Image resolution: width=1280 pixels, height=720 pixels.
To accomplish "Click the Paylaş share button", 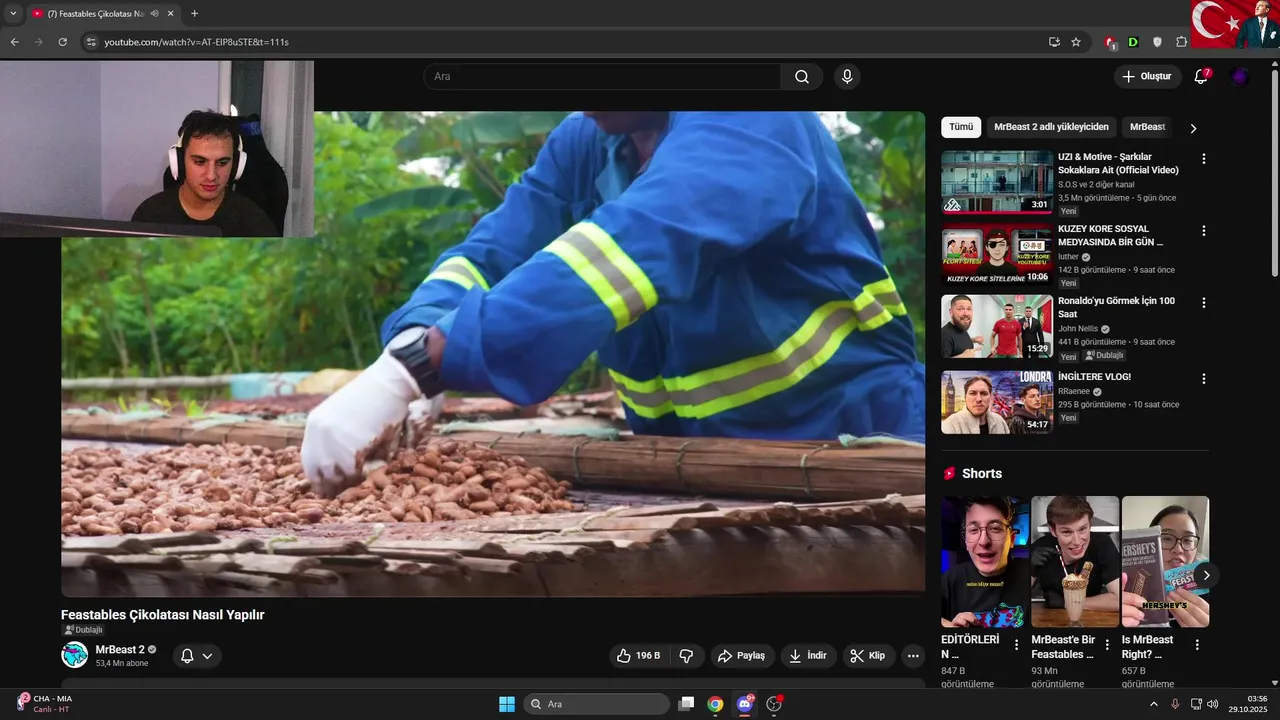I will click(x=742, y=656).
